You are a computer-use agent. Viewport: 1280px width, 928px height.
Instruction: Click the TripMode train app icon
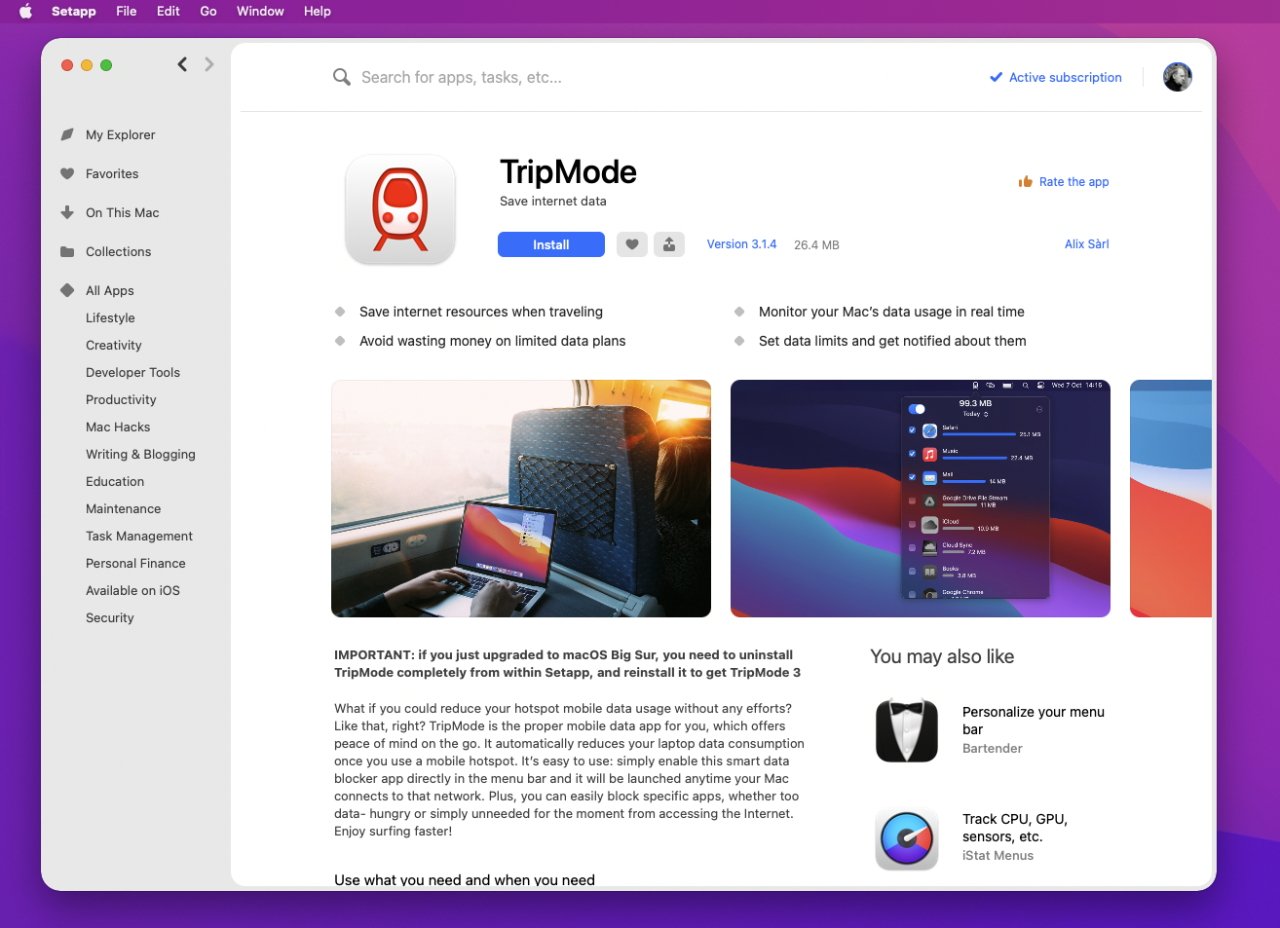(x=400, y=209)
